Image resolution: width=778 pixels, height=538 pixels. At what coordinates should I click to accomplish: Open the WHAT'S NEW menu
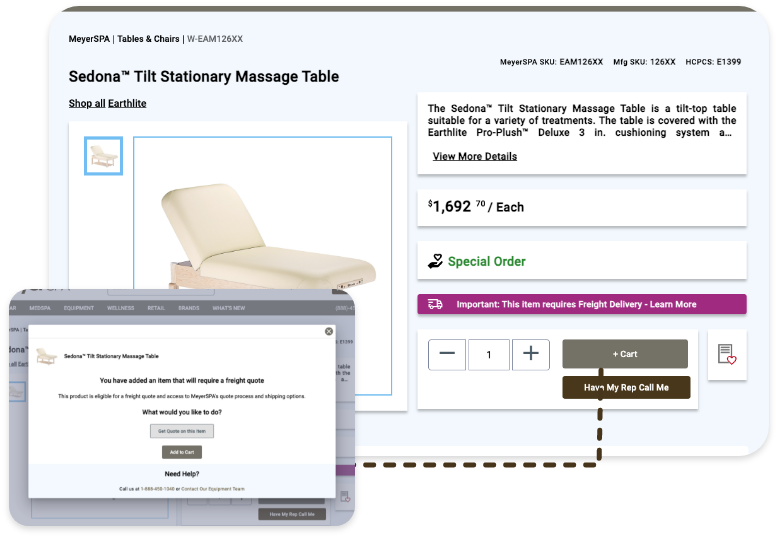pyautogui.click(x=229, y=308)
